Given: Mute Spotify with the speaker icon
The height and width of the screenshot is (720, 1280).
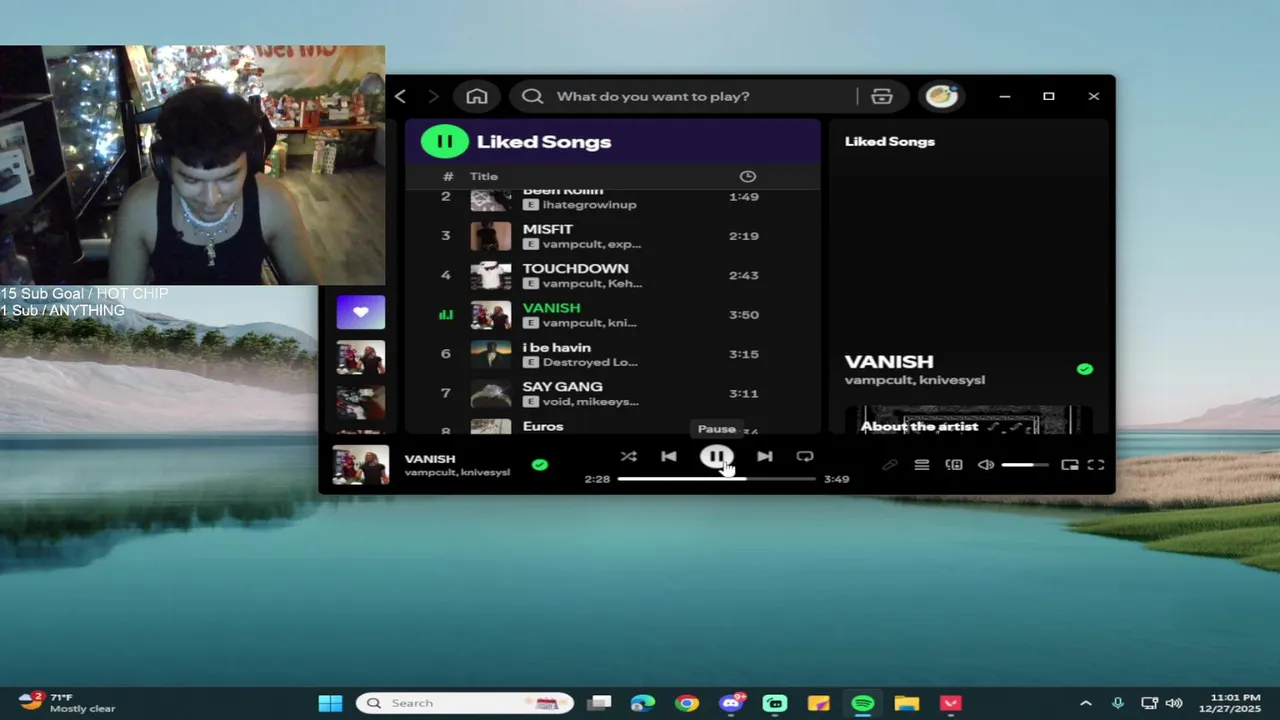Looking at the screenshot, I should (986, 465).
